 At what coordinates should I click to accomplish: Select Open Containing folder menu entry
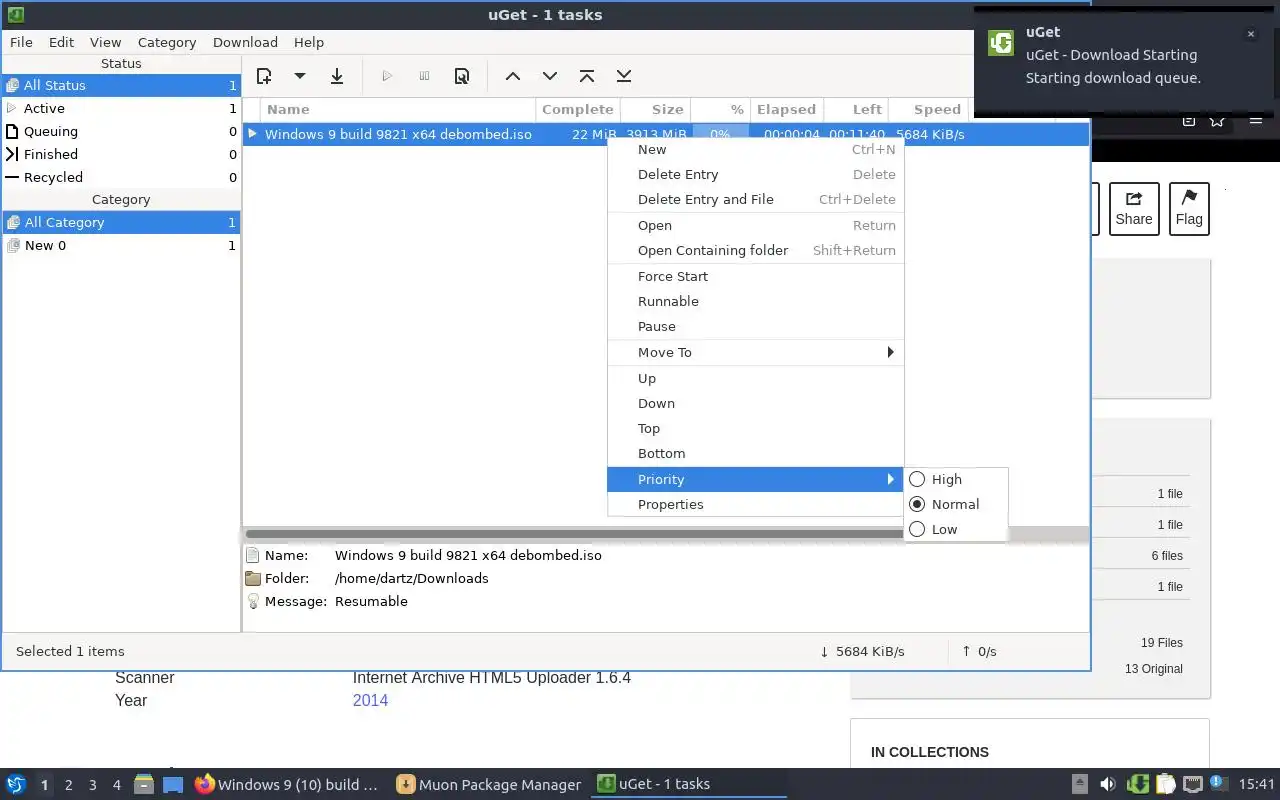(x=755, y=250)
